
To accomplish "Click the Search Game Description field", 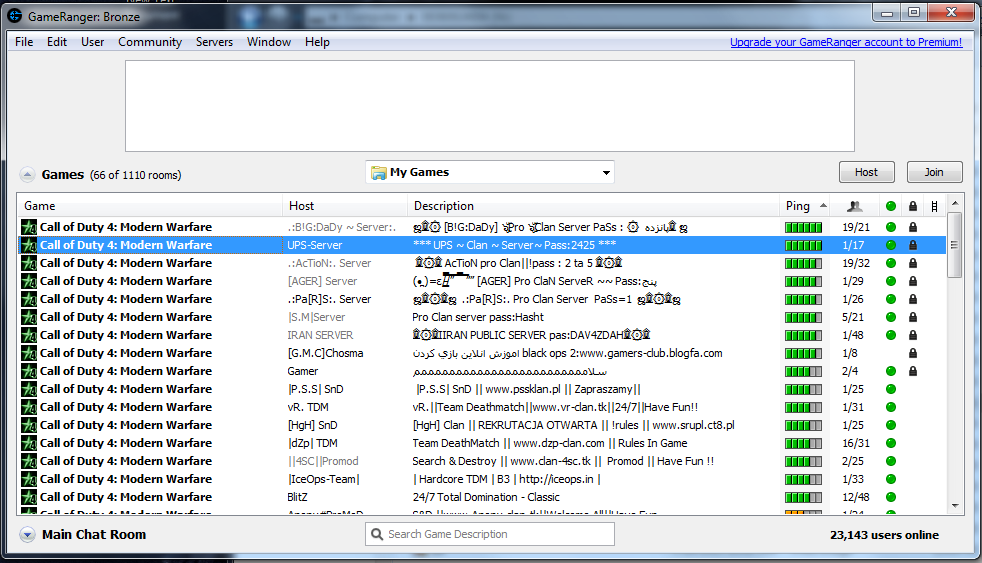I will pos(490,534).
